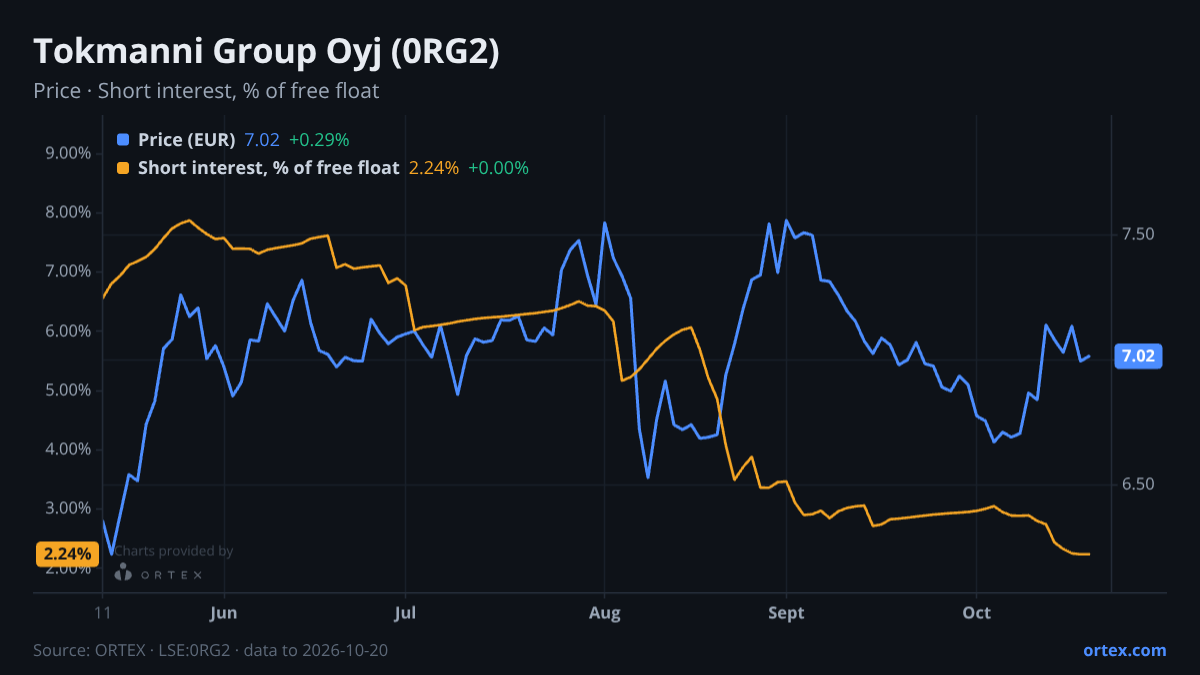Click the +0.00% short interest change value
1200x675 pixels.
click(498, 168)
